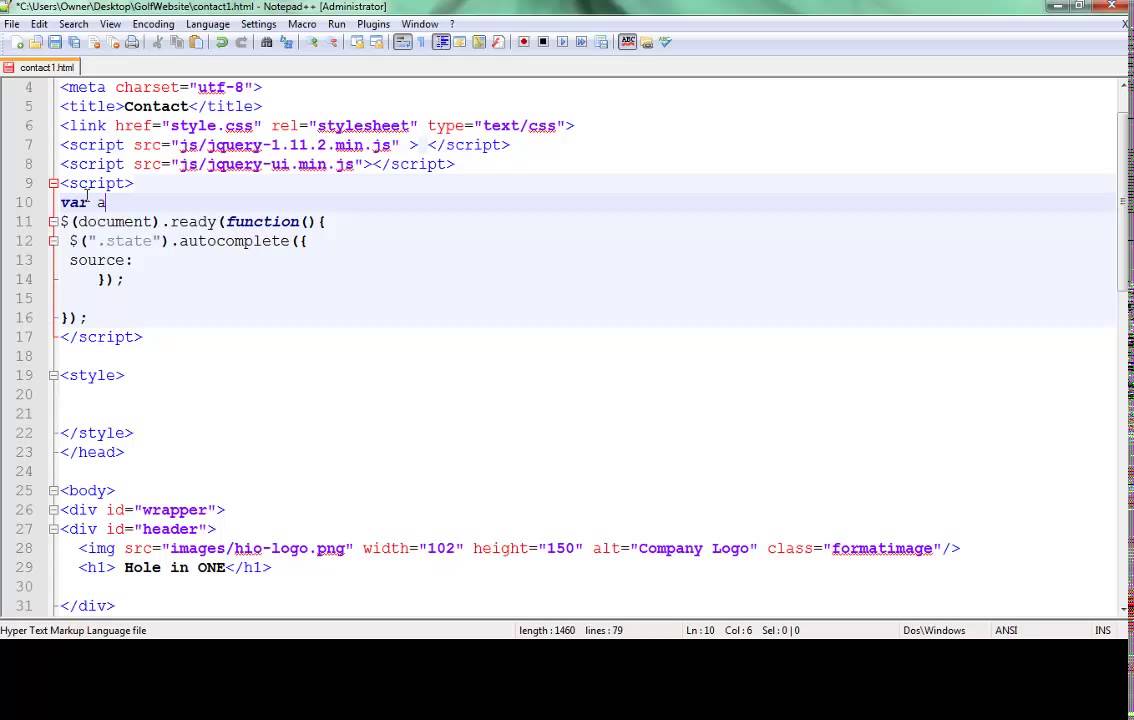This screenshot has height=720, width=1134.
Task: Click the Zoom In toolbar icon
Action: click(312, 43)
